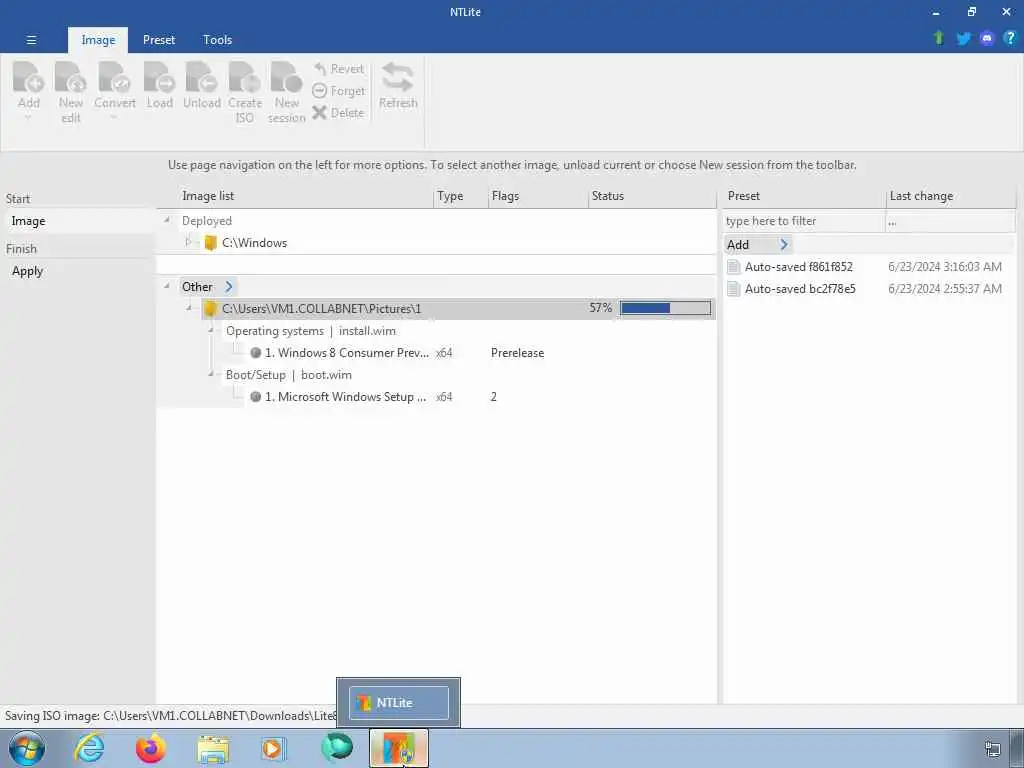
Task: Click the ISO saving progress bar
Action: coord(665,308)
